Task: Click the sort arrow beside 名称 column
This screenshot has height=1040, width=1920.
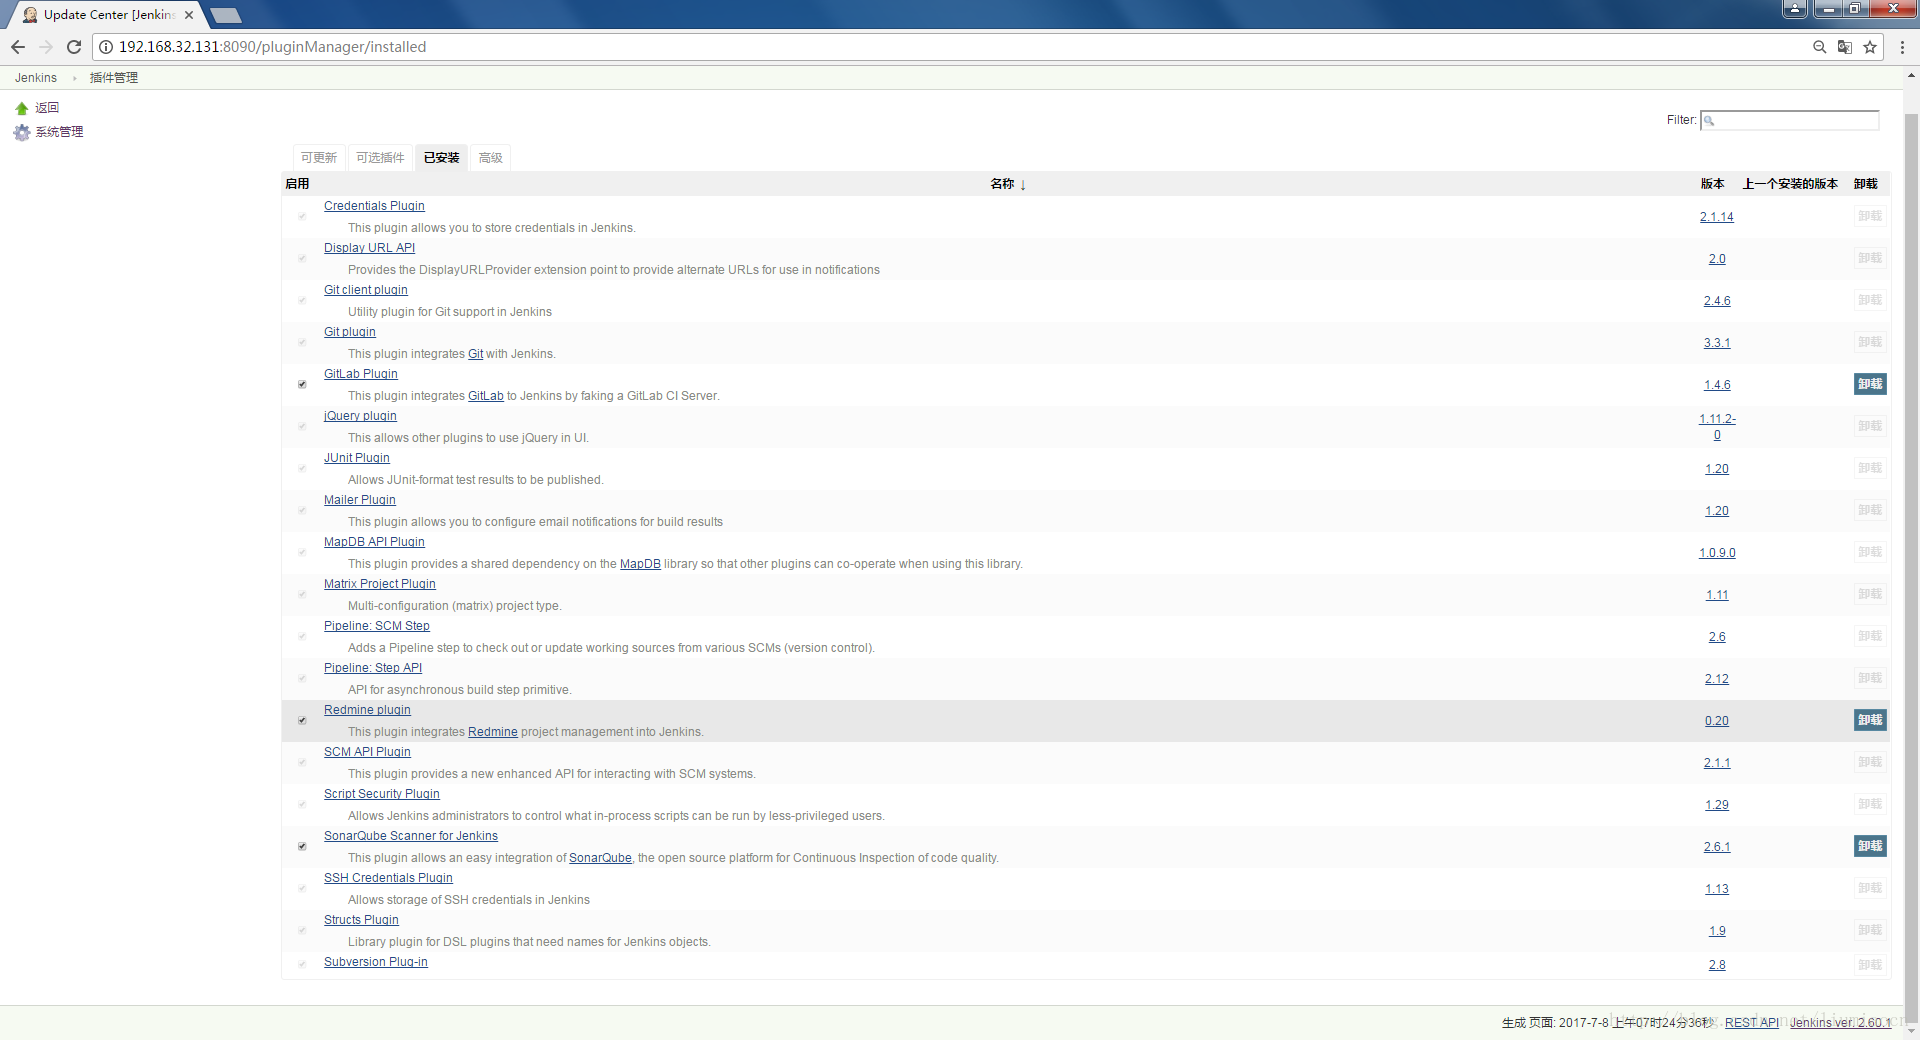Action: point(1023,185)
